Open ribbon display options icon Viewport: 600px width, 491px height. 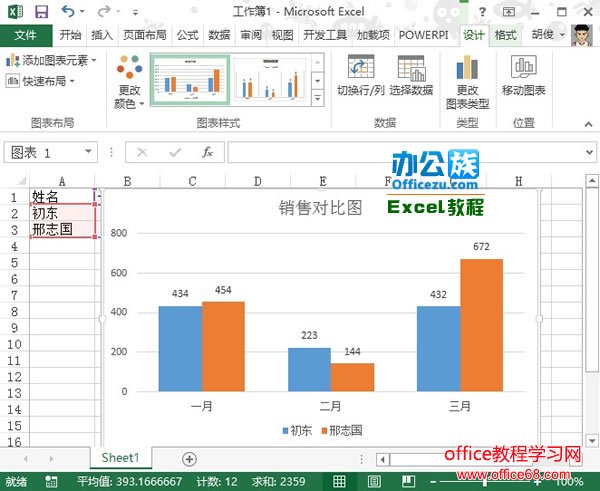[508, 12]
